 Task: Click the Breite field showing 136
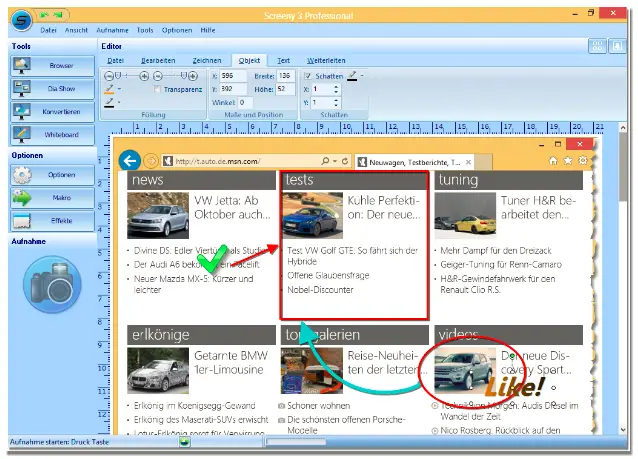pos(285,76)
